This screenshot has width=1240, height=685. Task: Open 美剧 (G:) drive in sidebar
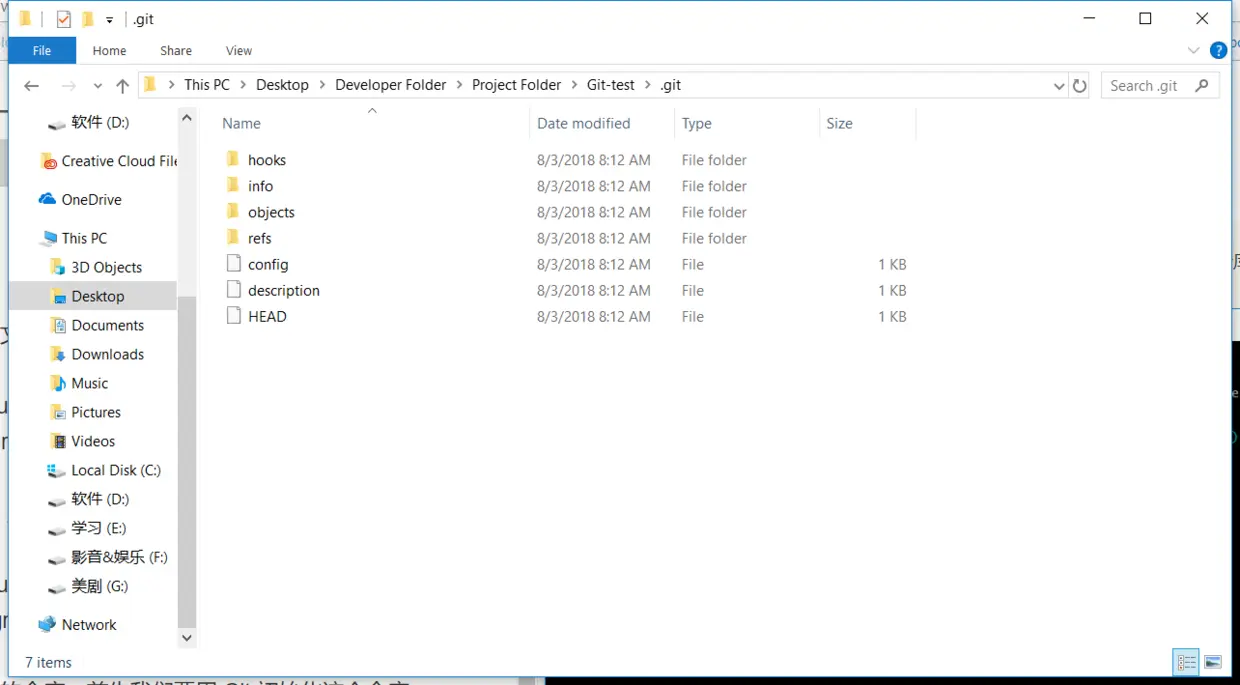88,586
